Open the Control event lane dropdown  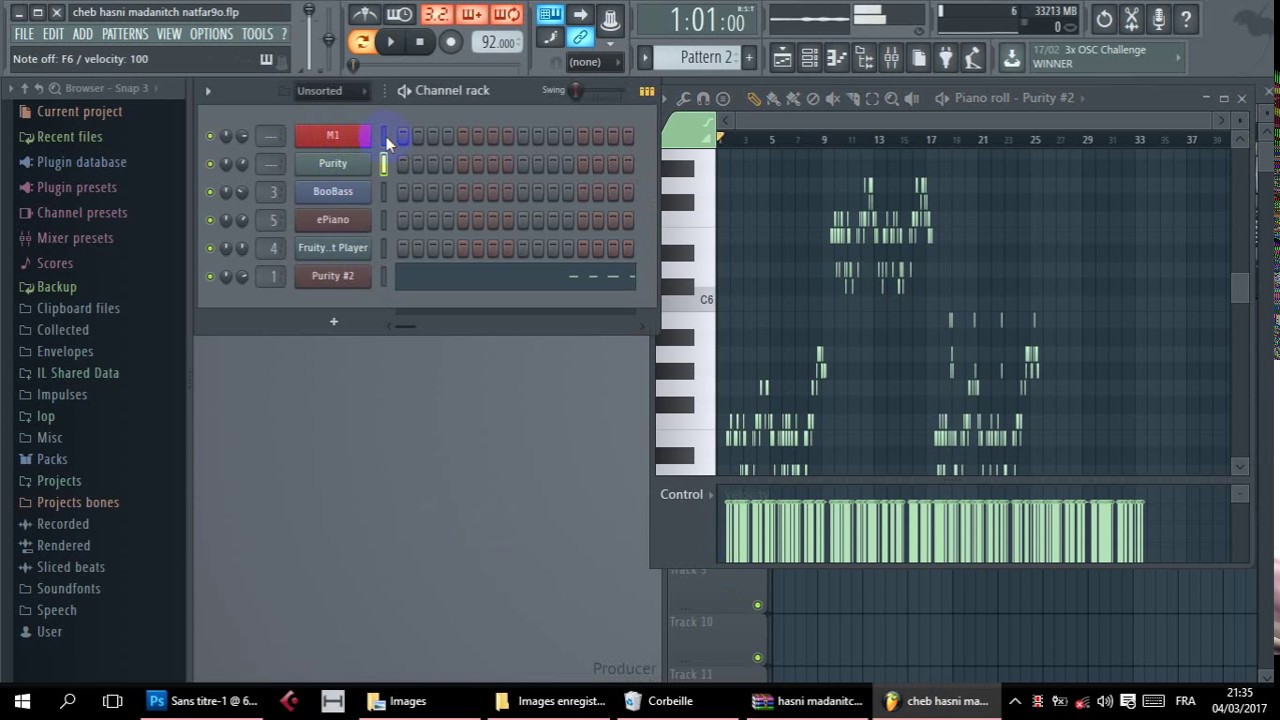pyautogui.click(x=688, y=494)
